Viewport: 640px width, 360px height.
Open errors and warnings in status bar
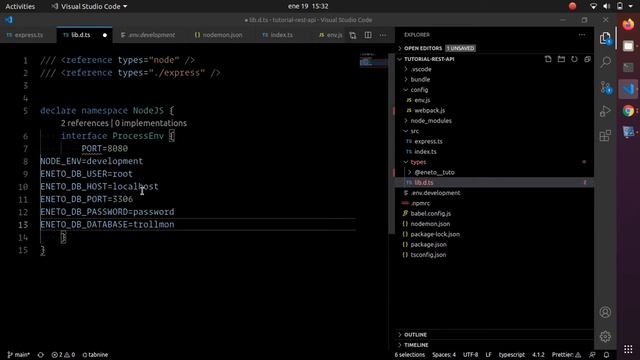pos(63,355)
